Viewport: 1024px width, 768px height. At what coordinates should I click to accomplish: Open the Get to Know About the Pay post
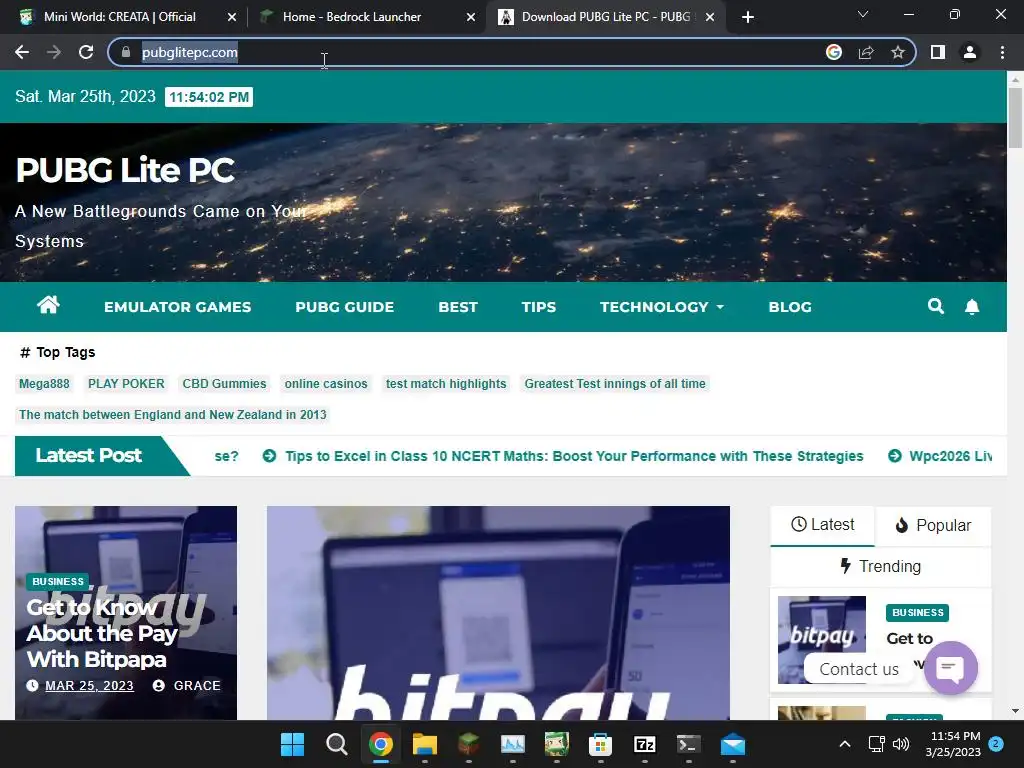[103, 633]
